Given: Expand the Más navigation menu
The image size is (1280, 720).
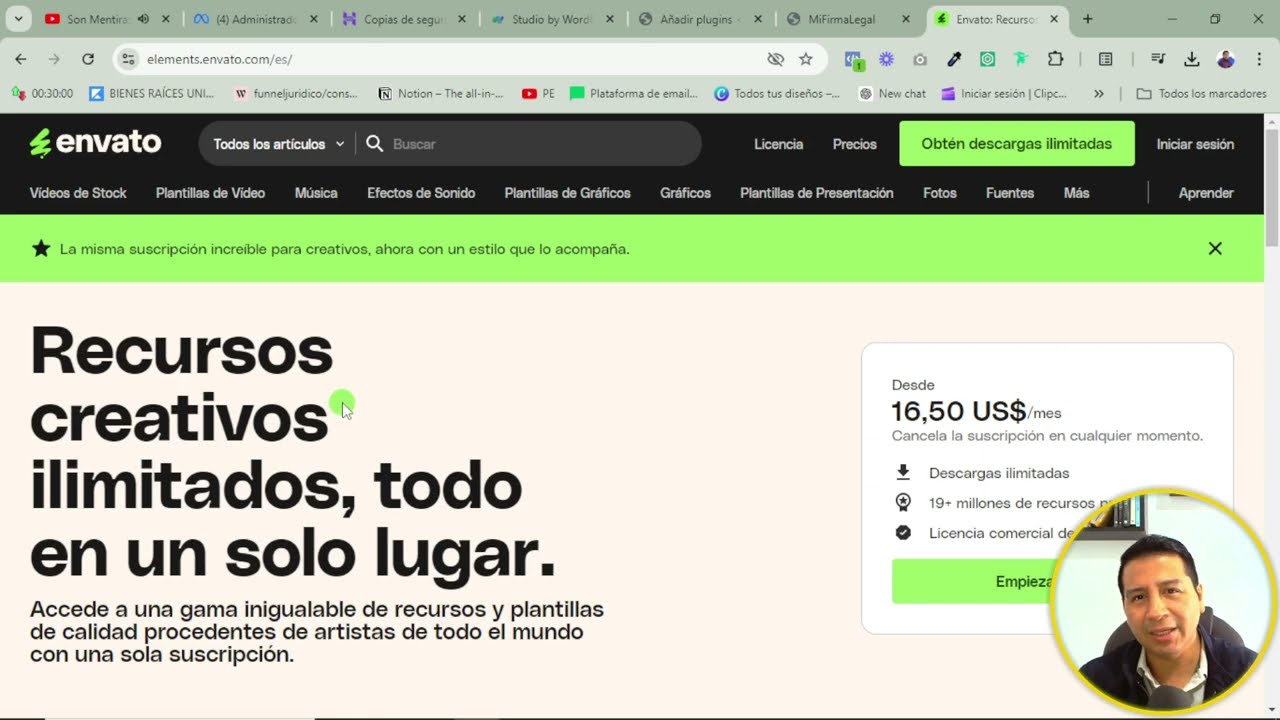Looking at the screenshot, I should [x=1076, y=193].
